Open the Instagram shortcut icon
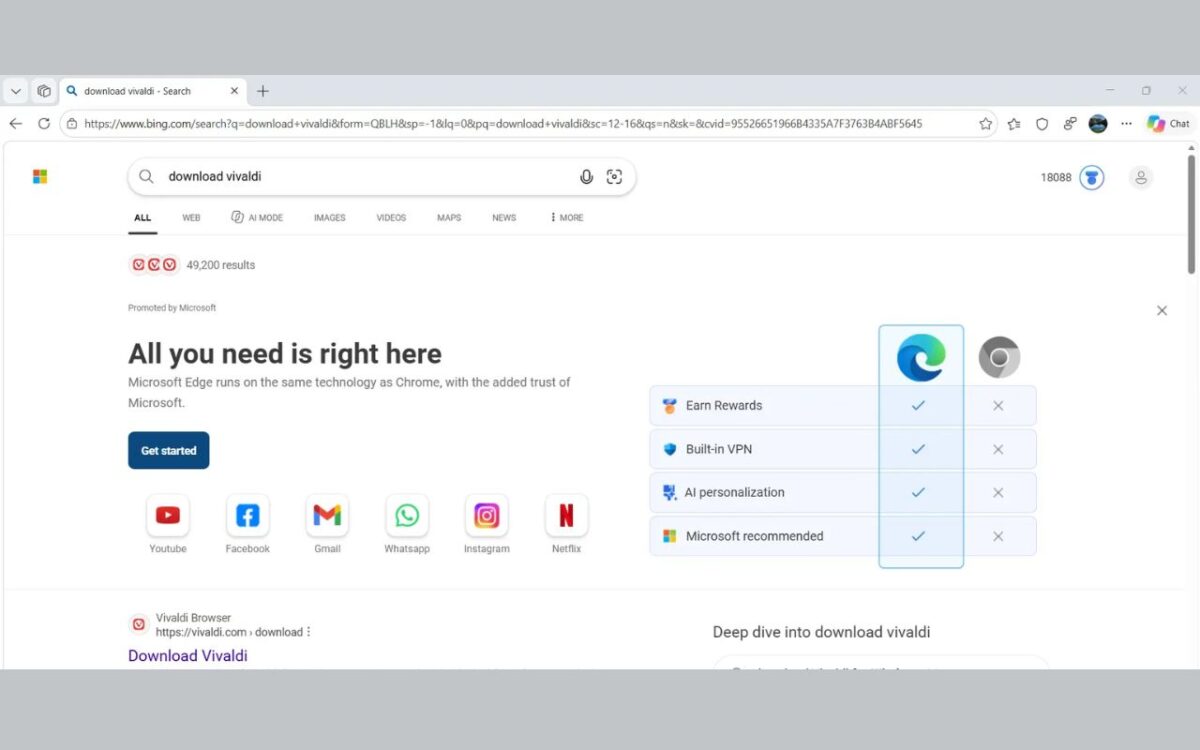This screenshot has height=750, width=1200. (x=487, y=516)
